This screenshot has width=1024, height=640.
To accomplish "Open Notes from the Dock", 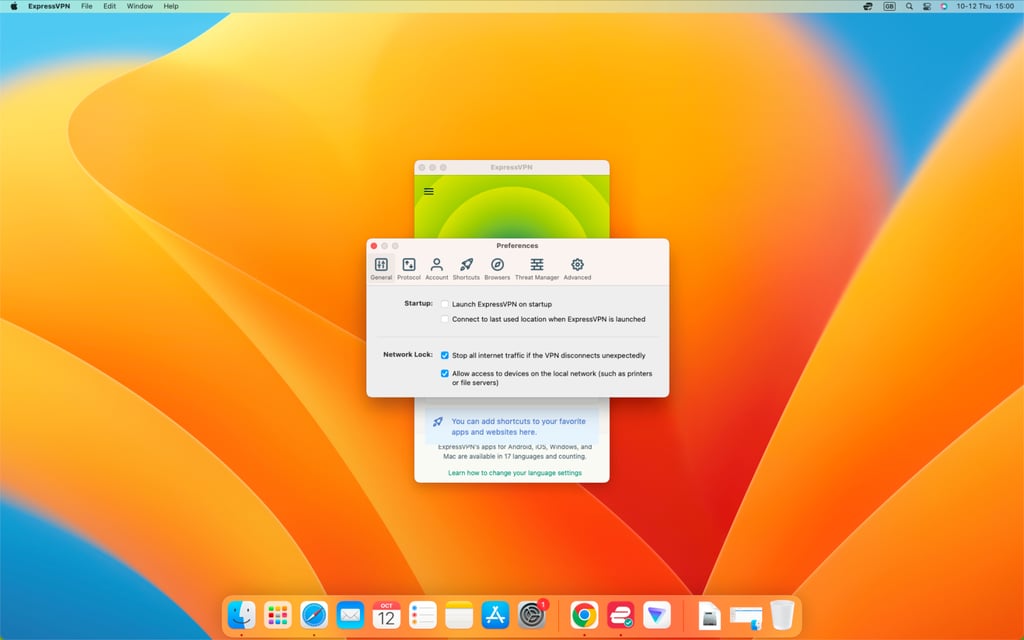I will [459, 615].
